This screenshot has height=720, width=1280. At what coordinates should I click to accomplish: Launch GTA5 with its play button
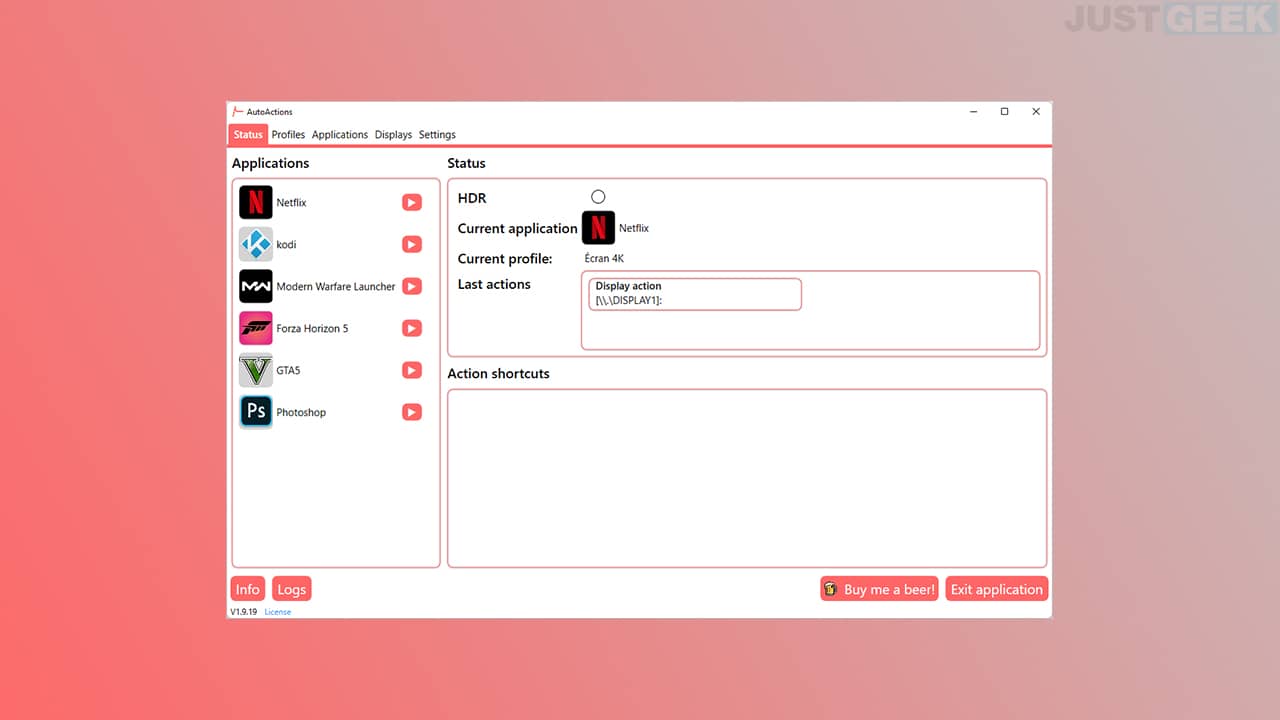412,370
